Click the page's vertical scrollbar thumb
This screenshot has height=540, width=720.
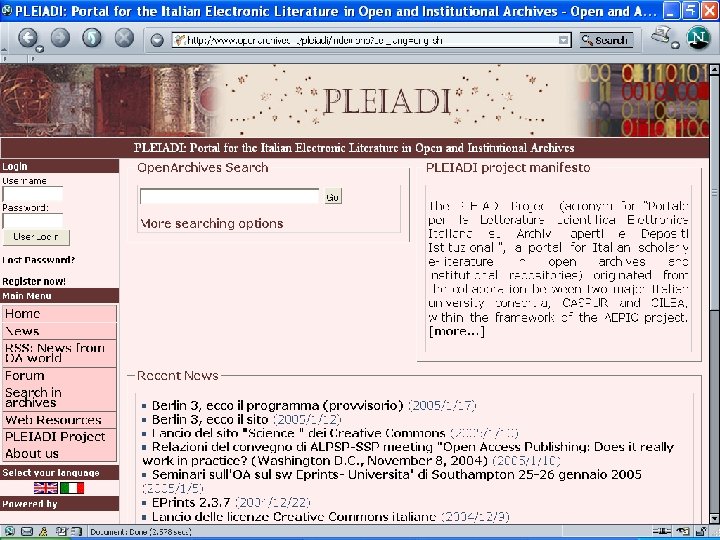[714, 193]
